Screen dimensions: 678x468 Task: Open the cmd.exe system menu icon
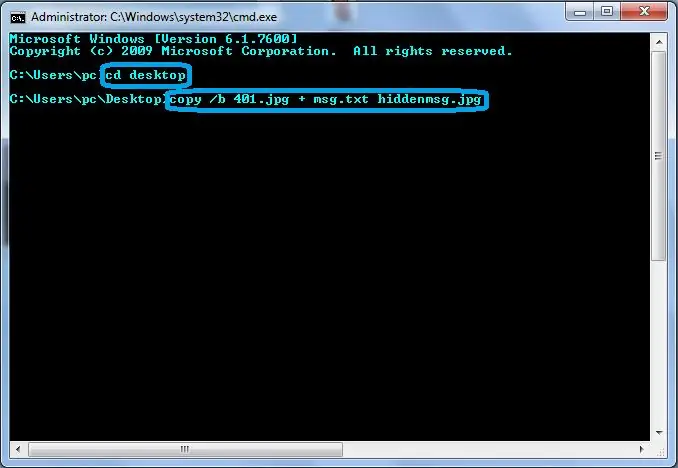point(18,17)
